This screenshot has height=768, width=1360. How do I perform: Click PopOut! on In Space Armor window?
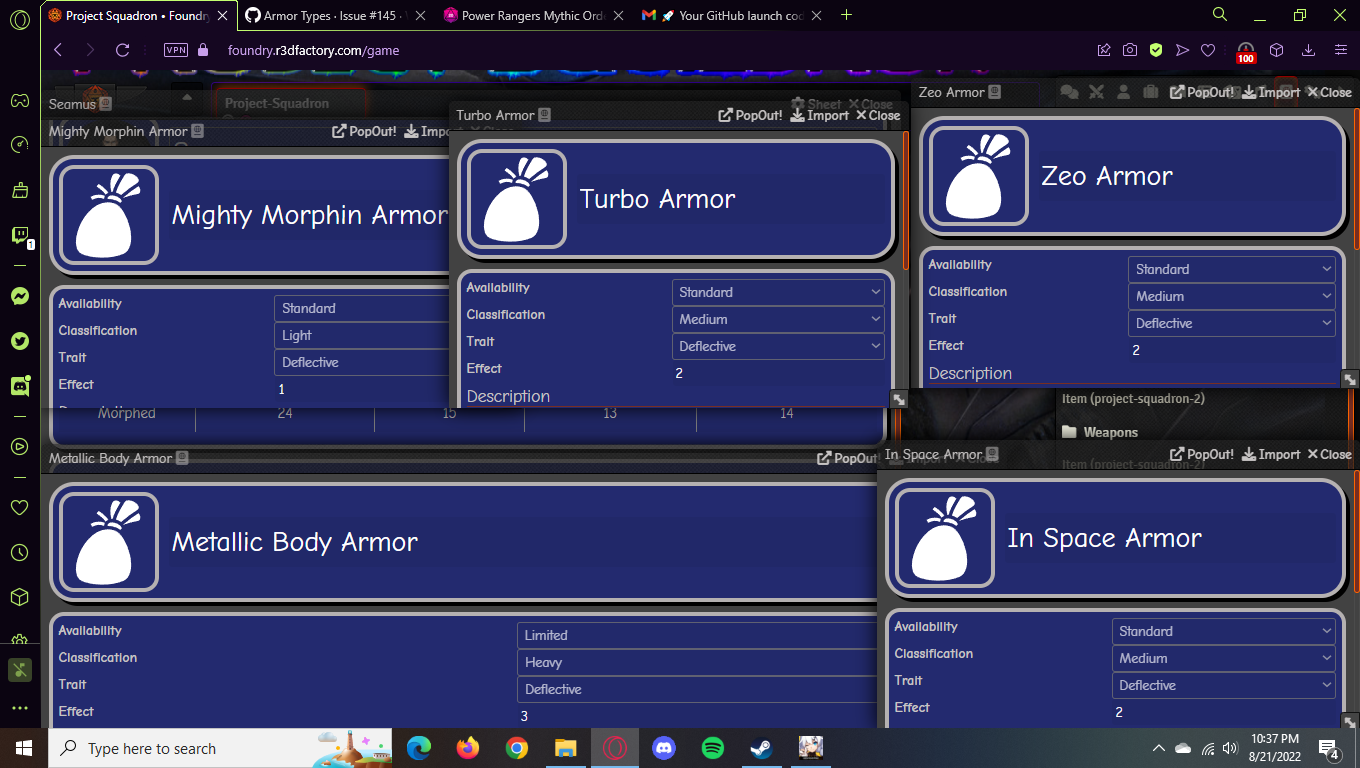click(1202, 454)
